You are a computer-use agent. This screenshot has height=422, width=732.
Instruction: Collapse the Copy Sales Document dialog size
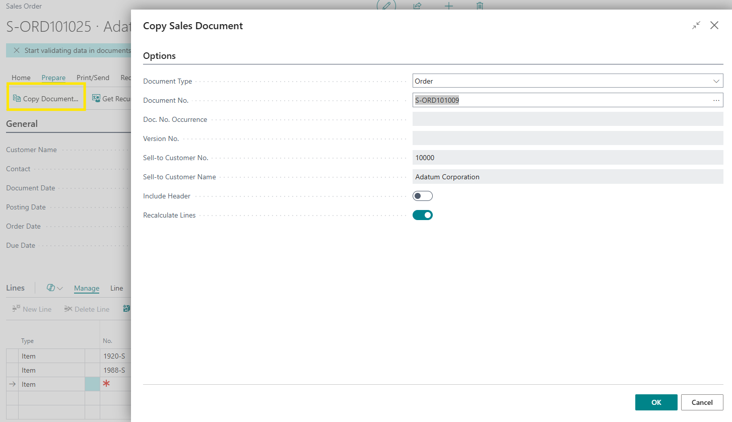coord(696,25)
